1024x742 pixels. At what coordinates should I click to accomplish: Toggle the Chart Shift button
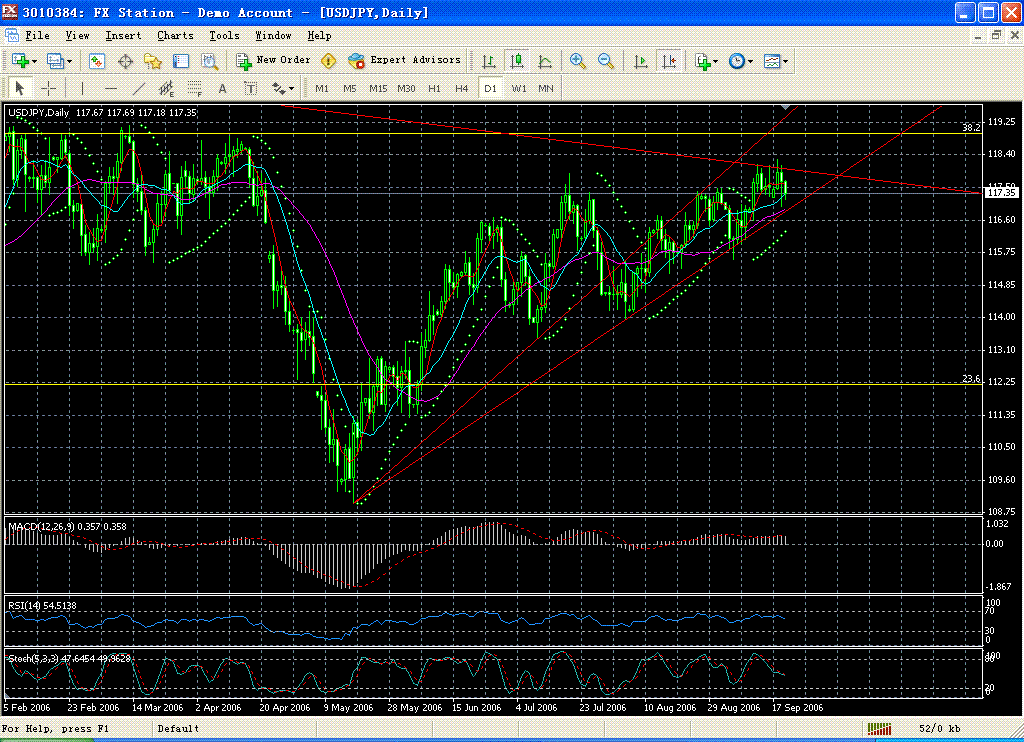coord(669,61)
